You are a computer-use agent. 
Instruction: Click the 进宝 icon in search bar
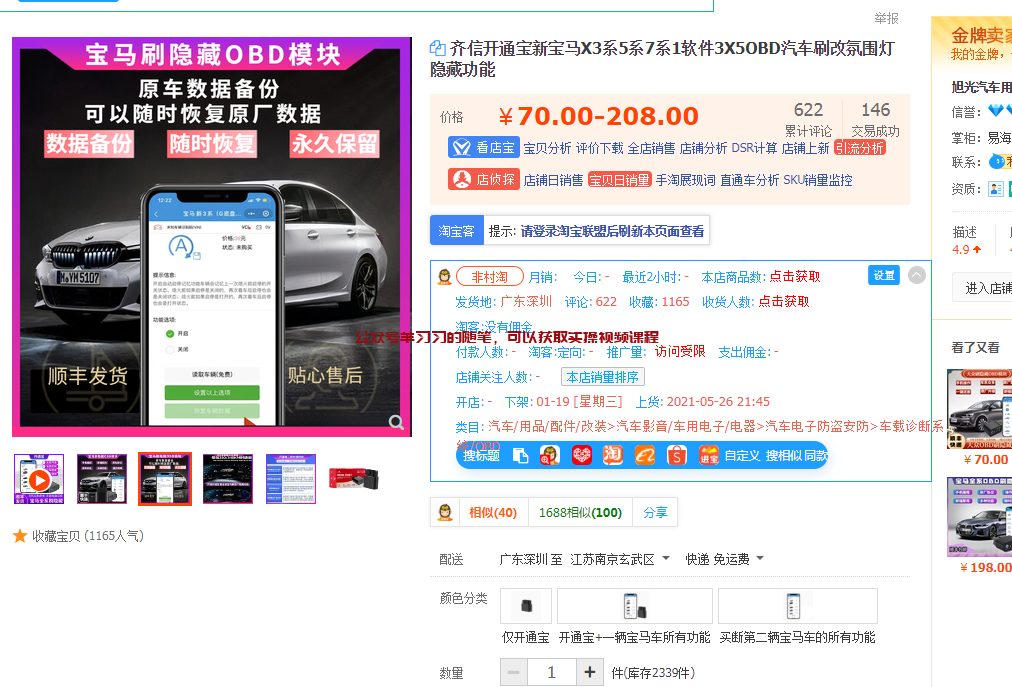(706, 456)
